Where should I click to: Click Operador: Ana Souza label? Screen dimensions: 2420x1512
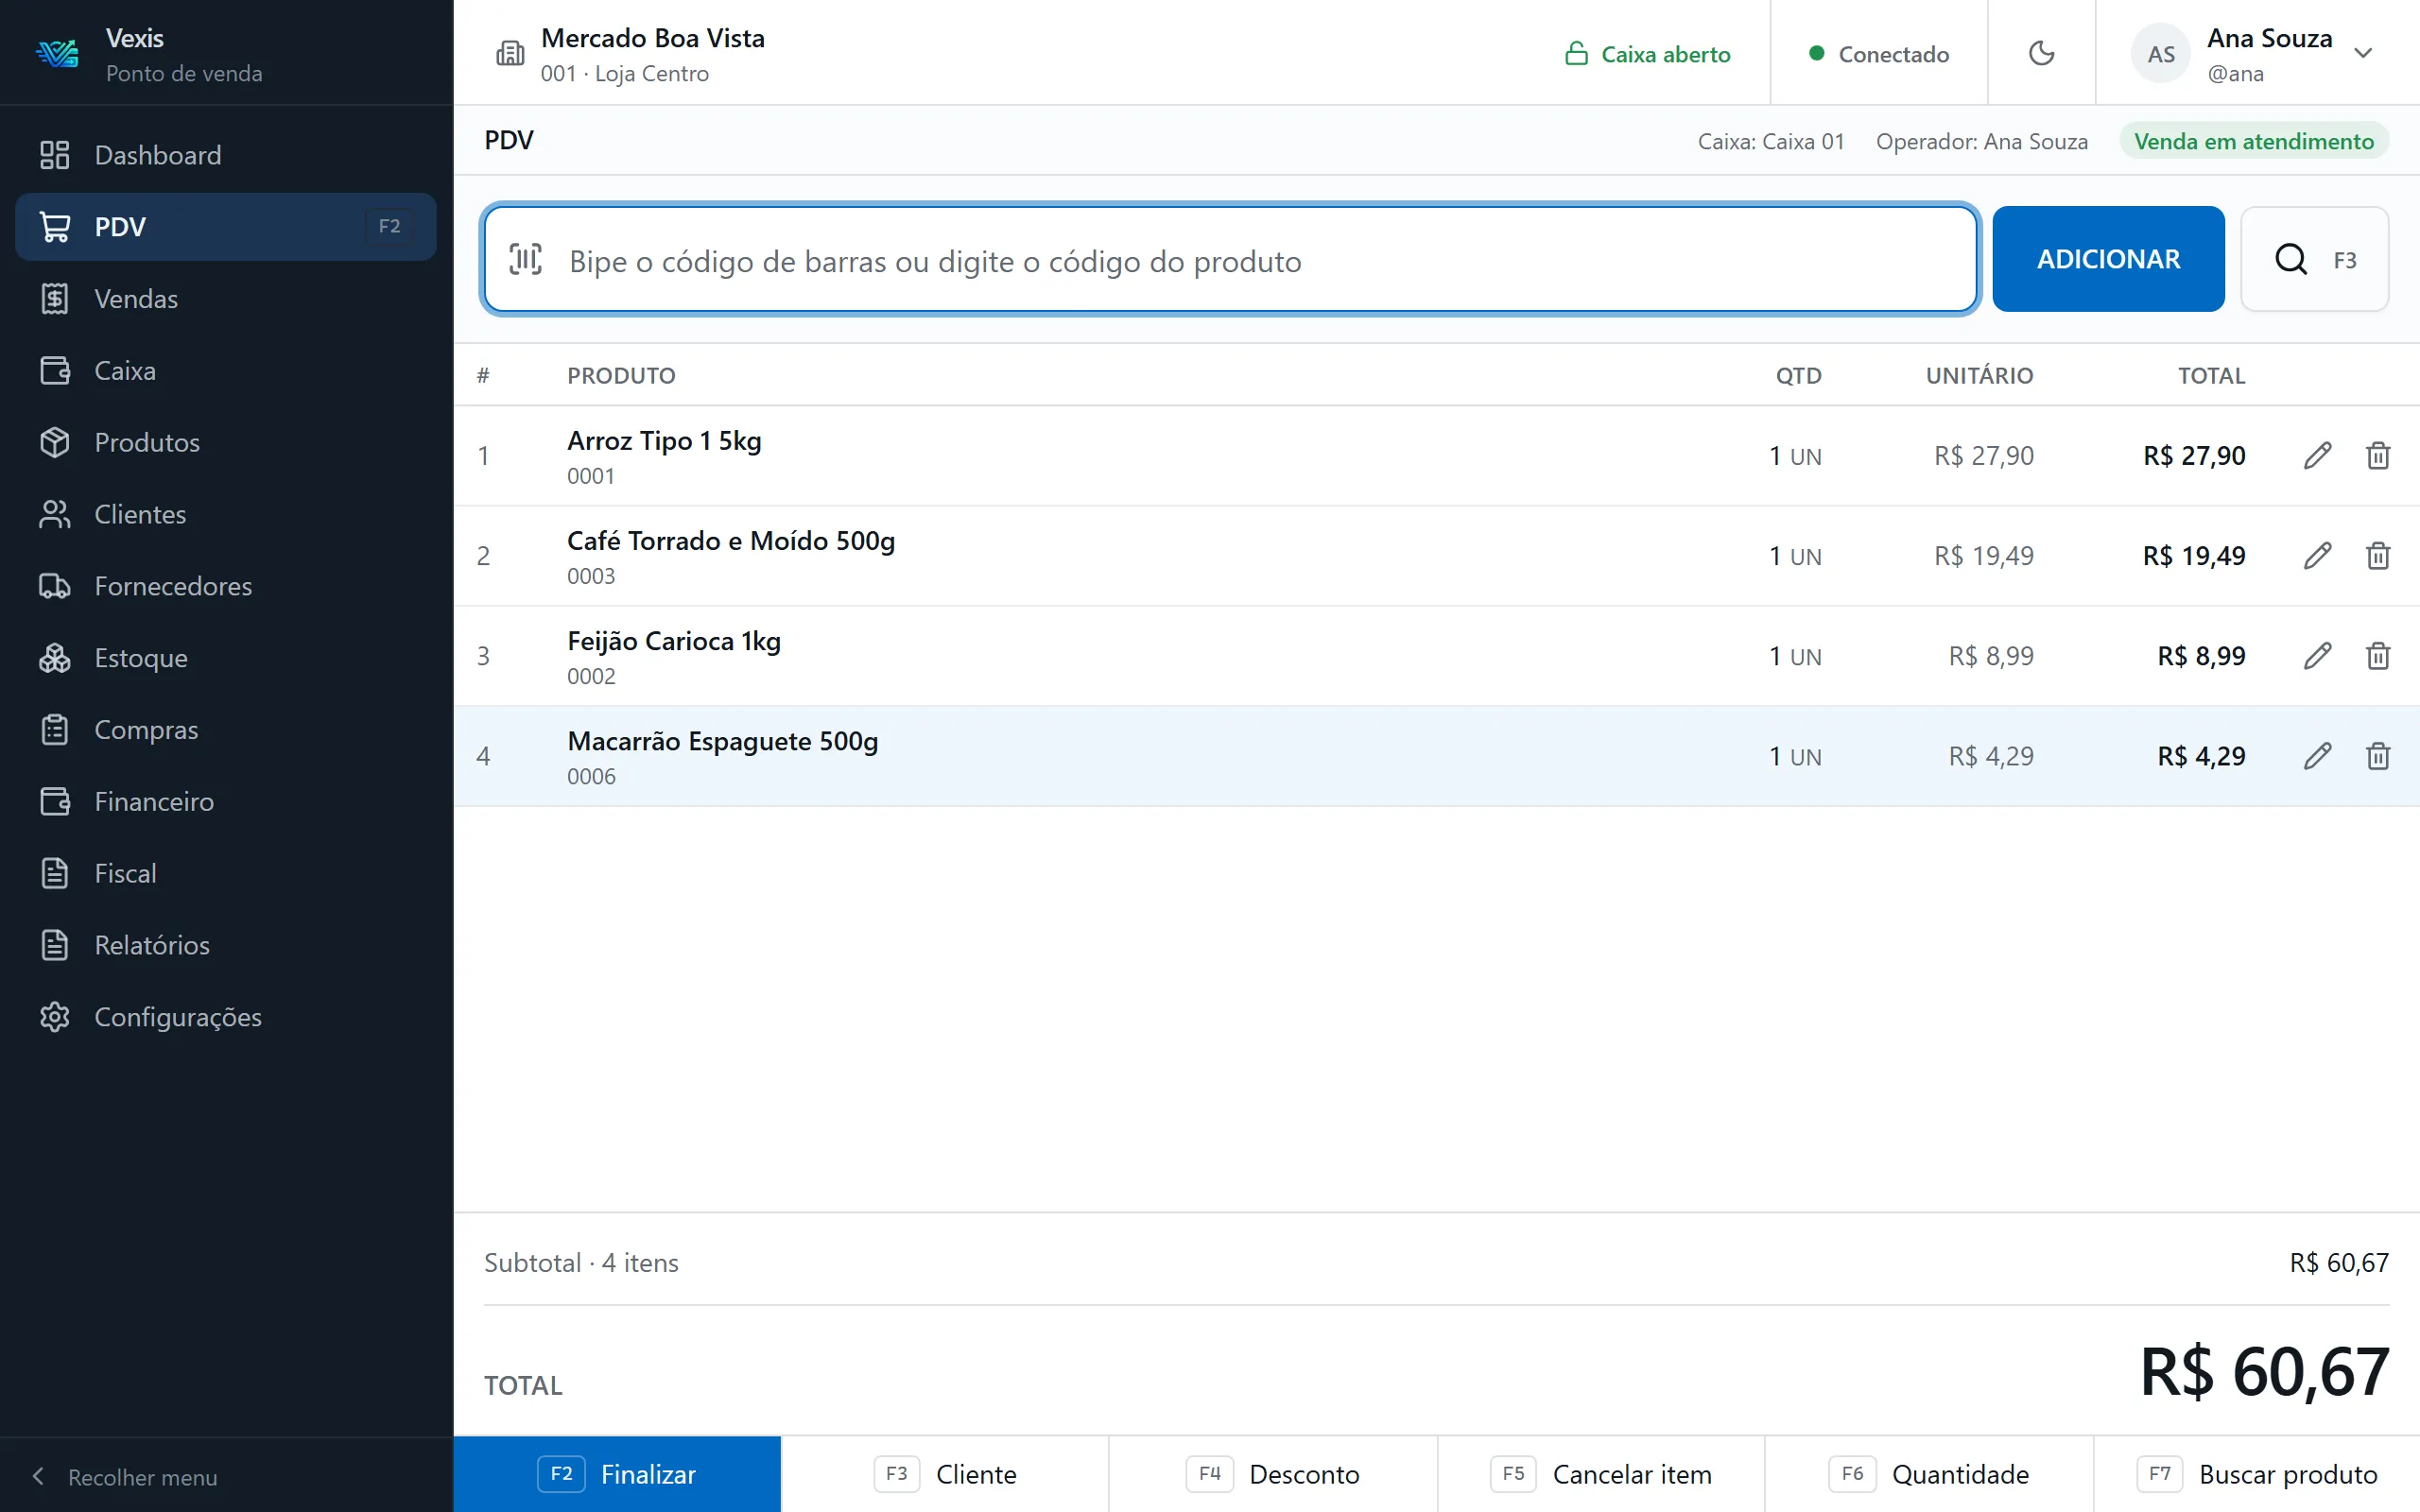pyautogui.click(x=1981, y=141)
